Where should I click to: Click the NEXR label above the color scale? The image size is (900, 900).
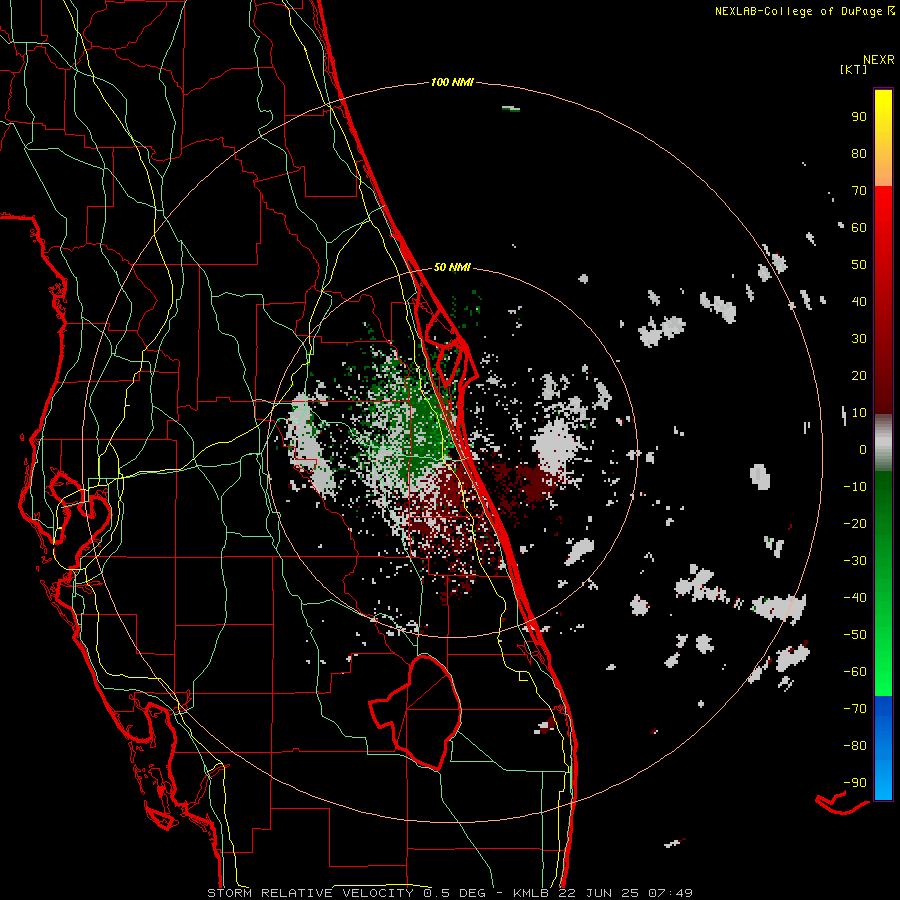pos(879,60)
